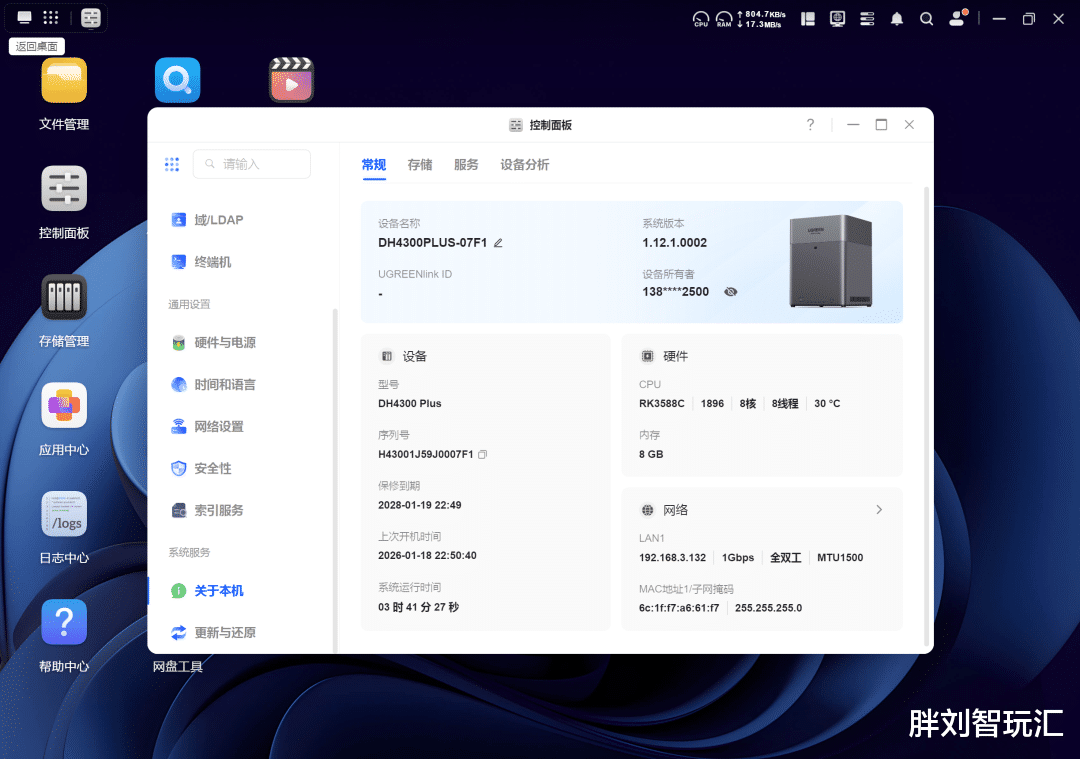Screen dimensions: 1080x759
Task: Copy the serial number H43001J59J0007F1
Action: [483, 455]
